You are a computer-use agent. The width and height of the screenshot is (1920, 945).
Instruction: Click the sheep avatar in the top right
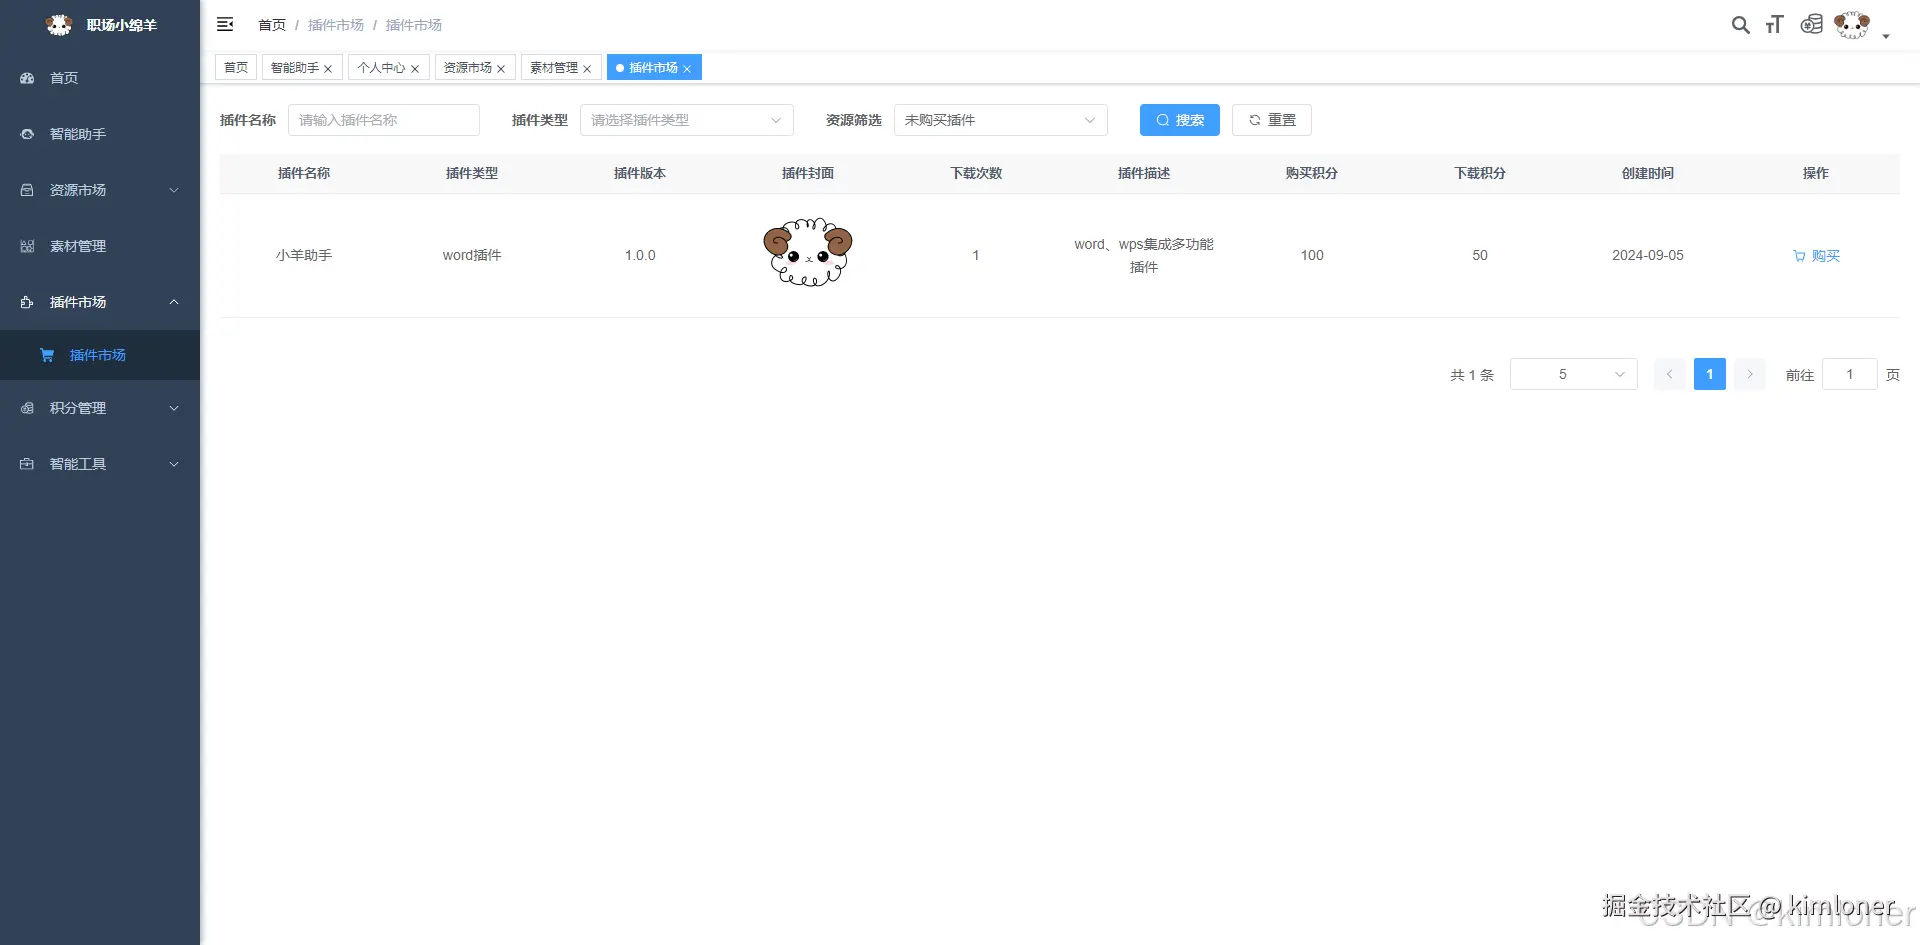(1851, 25)
